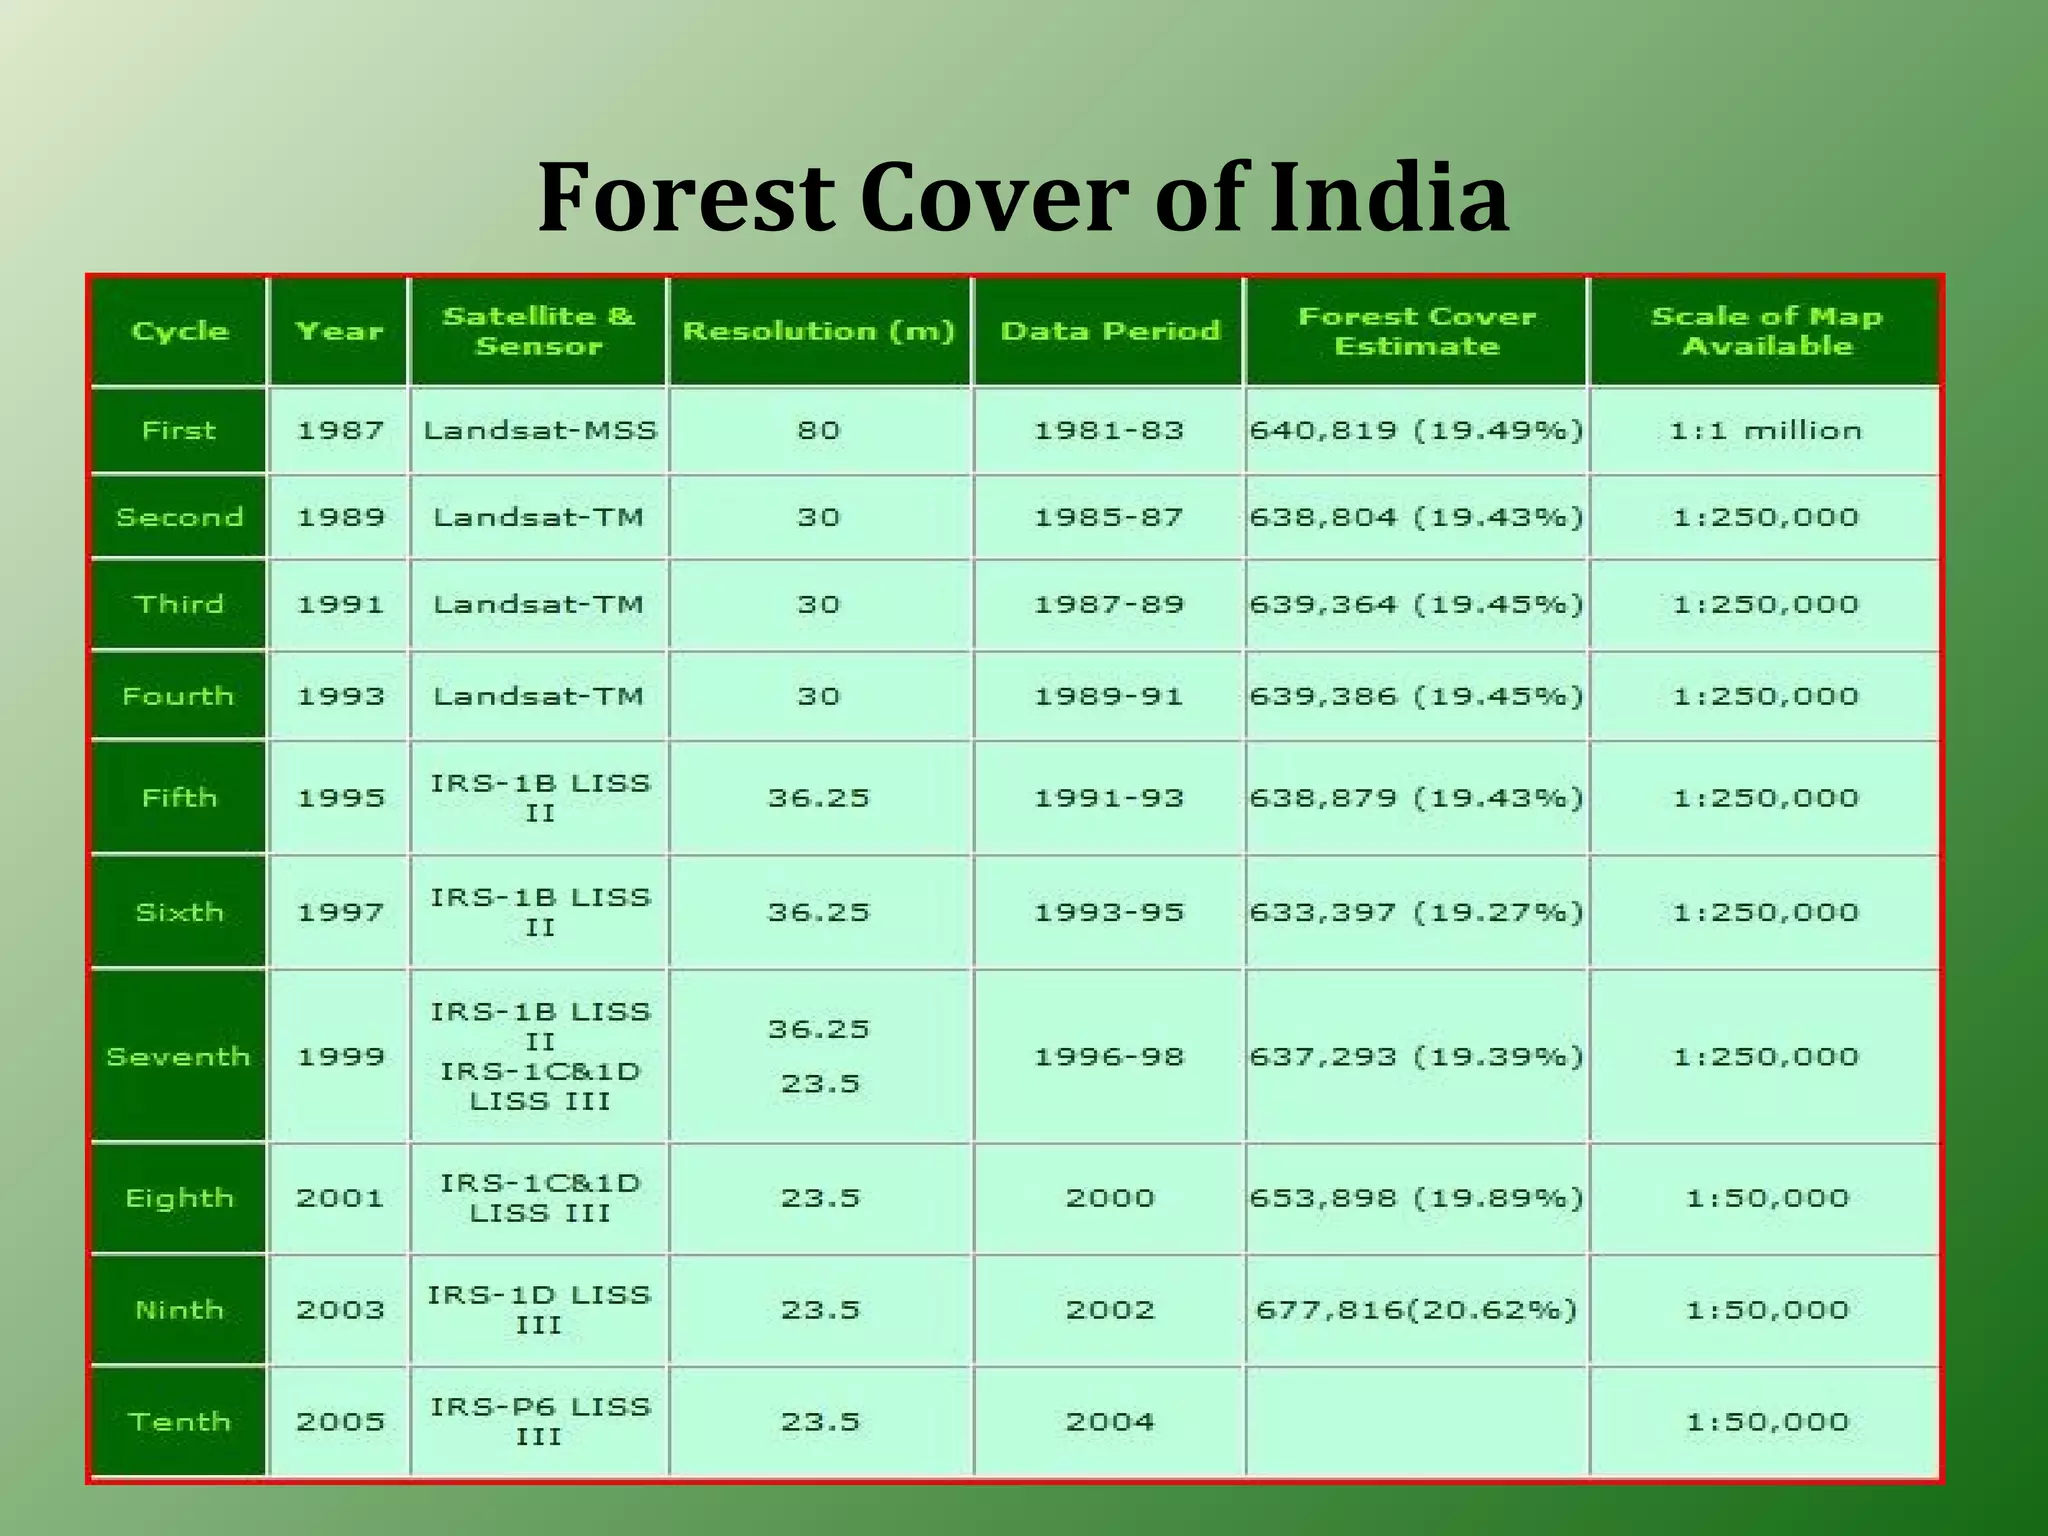Select "IRS-1C&1D LISS III" in the Eighth row
Viewport: 2048px width, 1536px height.
click(x=540, y=1198)
